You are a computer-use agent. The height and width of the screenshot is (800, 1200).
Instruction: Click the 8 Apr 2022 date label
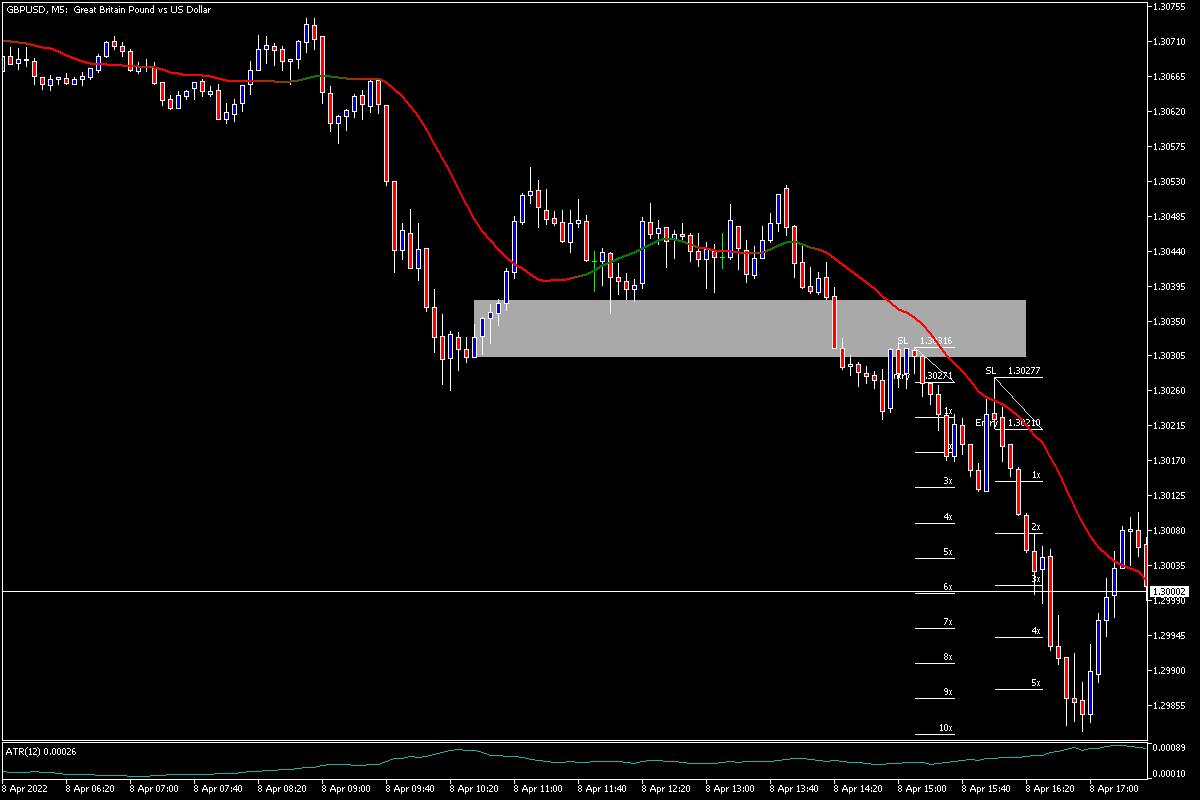tap(26, 788)
